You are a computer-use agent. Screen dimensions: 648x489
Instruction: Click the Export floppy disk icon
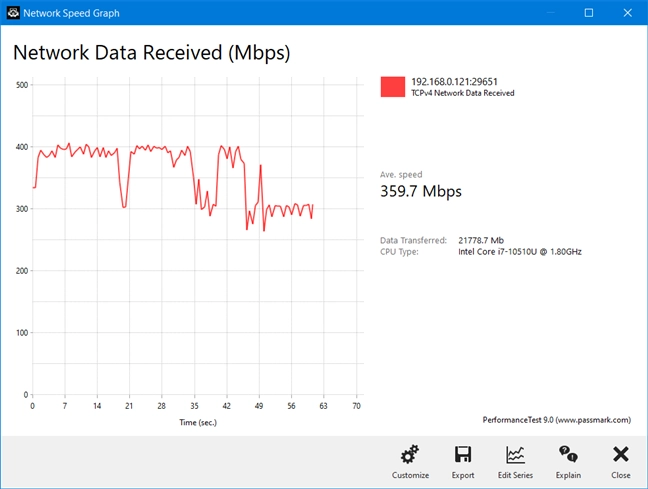pyautogui.click(x=463, y=454)
